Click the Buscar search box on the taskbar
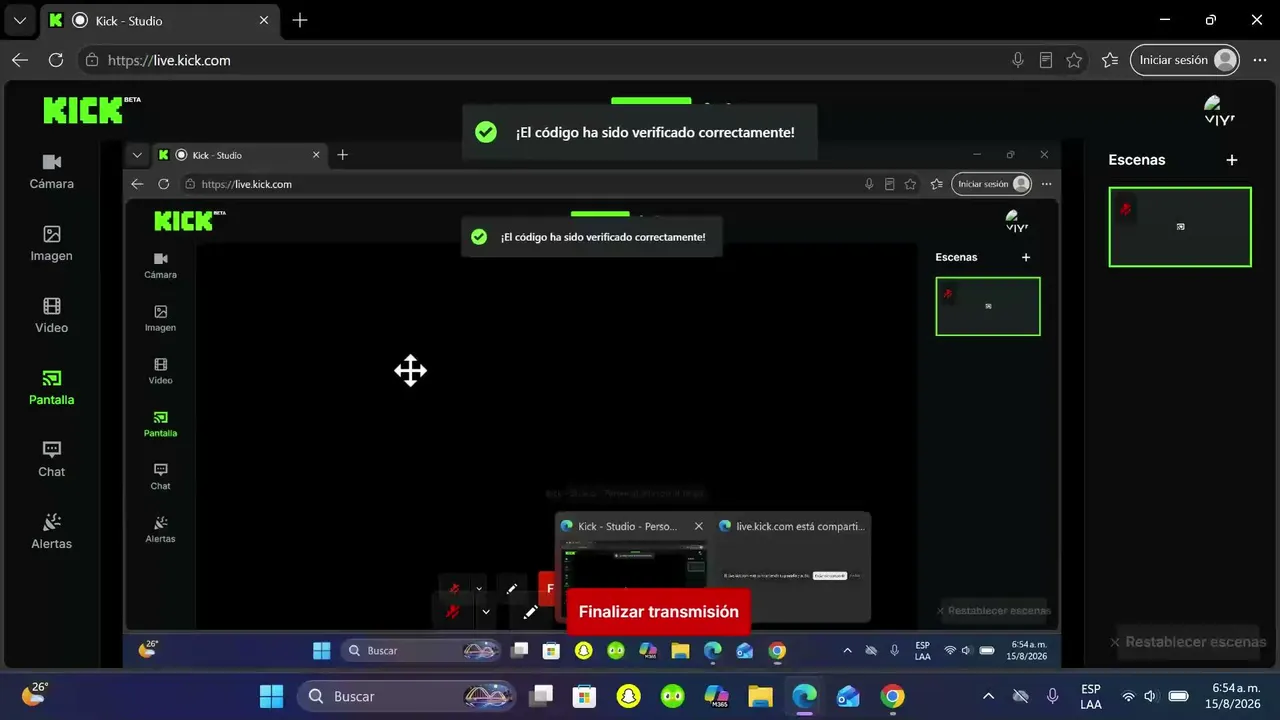Viewport: 1280px width, 720px height. pos(407,696)
